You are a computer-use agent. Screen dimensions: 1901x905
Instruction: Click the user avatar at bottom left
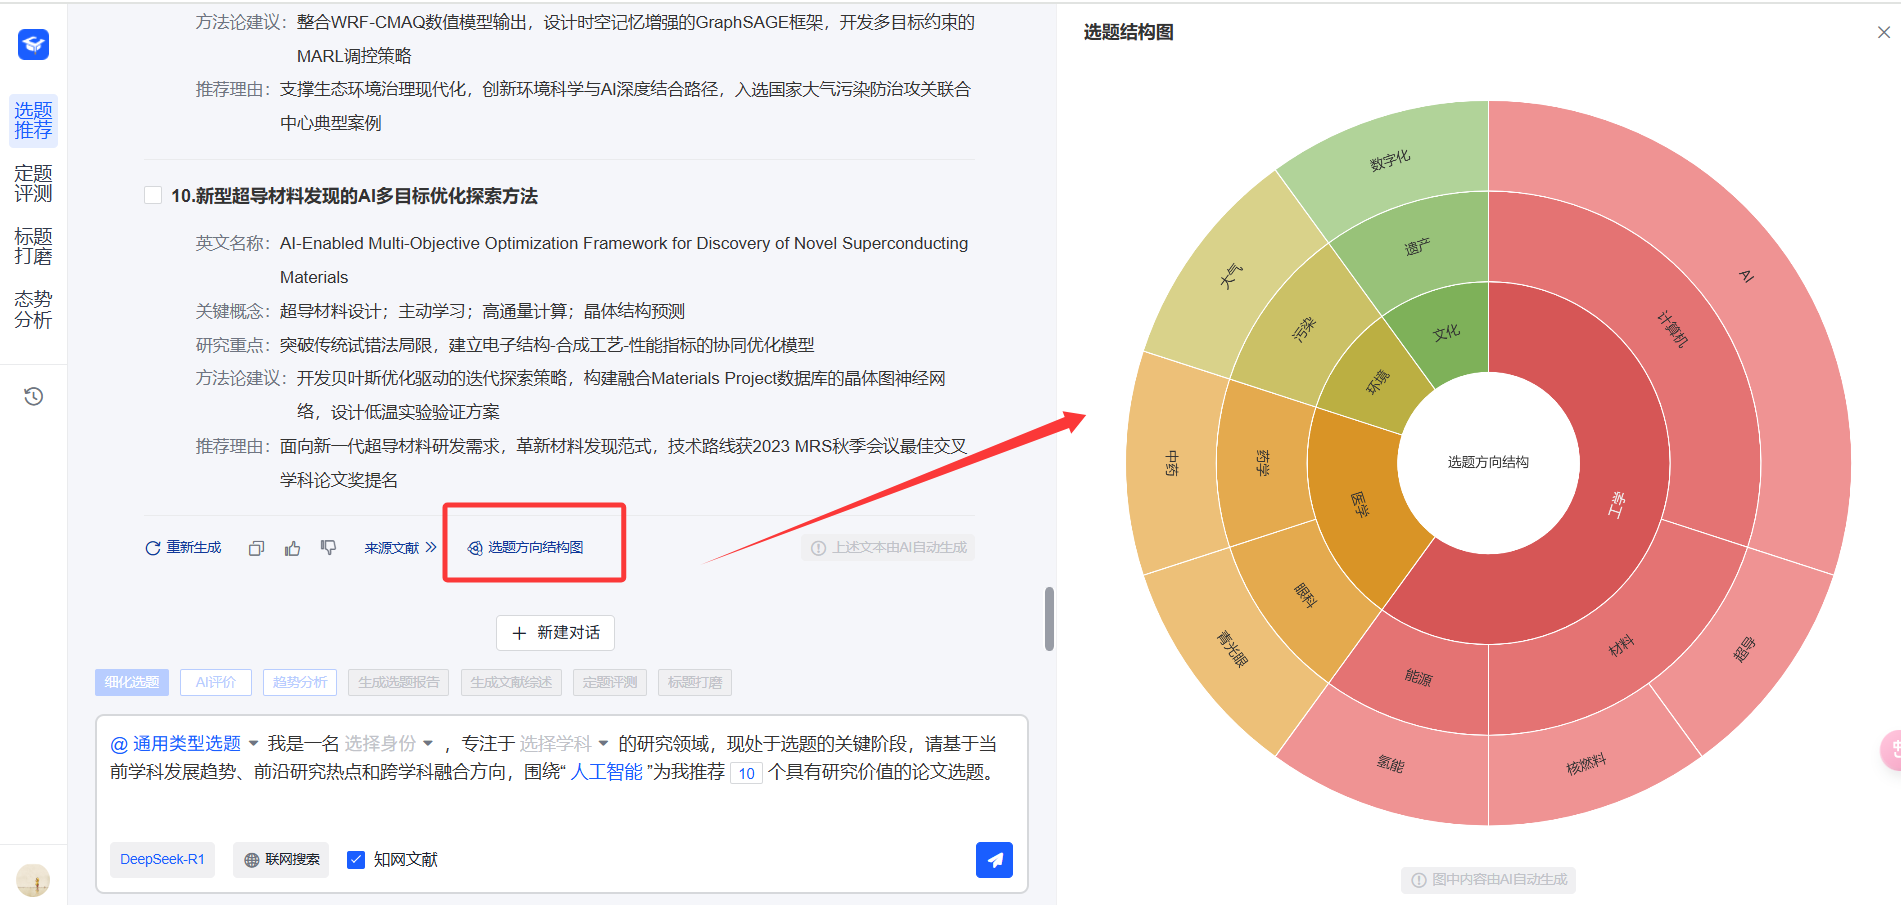(x=33, y=880)
